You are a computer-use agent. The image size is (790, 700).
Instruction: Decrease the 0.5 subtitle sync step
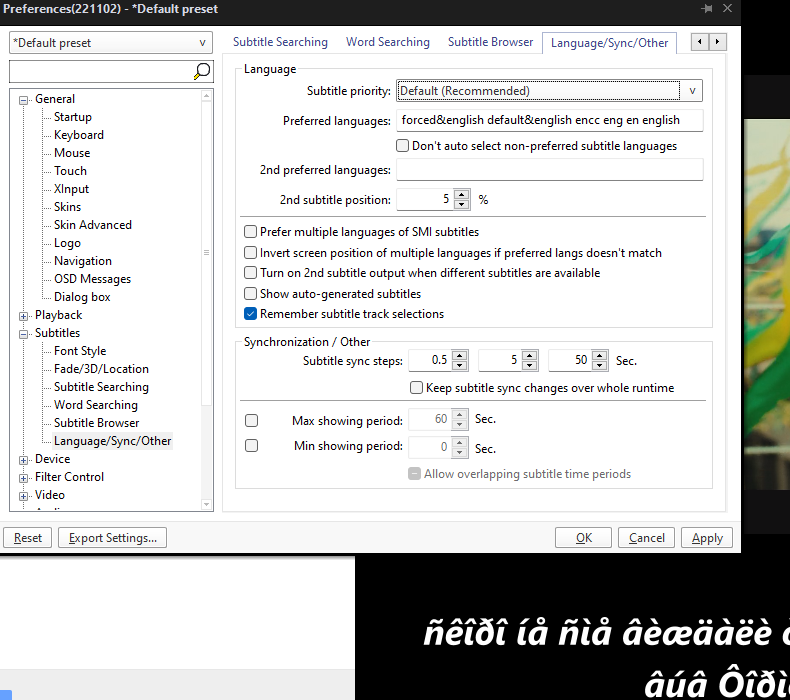(460, 365)
